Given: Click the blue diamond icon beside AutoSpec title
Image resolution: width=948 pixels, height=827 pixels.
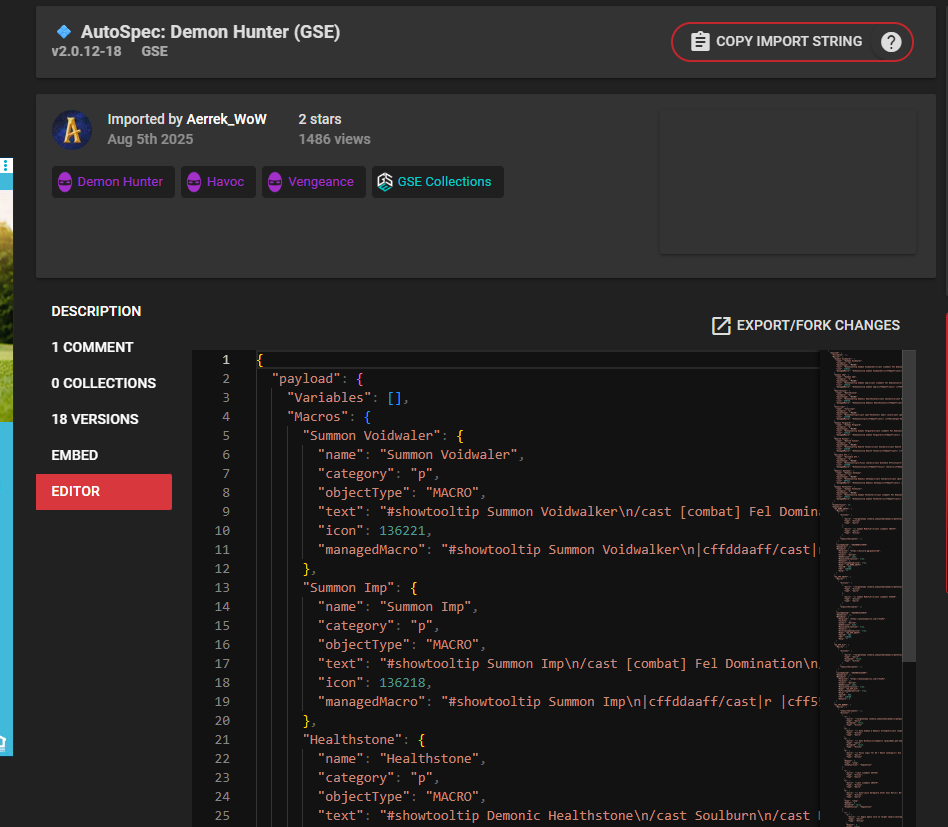Looking at the screenshot, I should coord(64,32).
